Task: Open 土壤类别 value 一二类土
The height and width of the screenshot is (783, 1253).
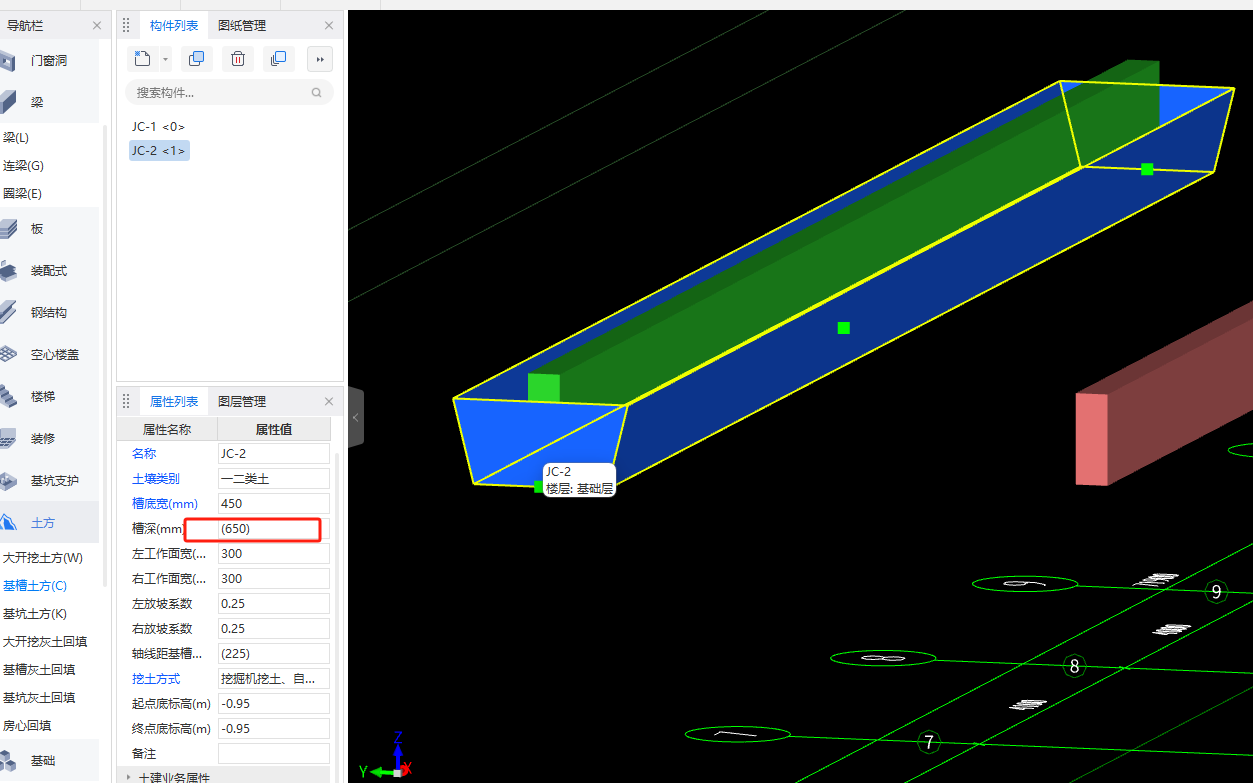Action: pos(274,479)
